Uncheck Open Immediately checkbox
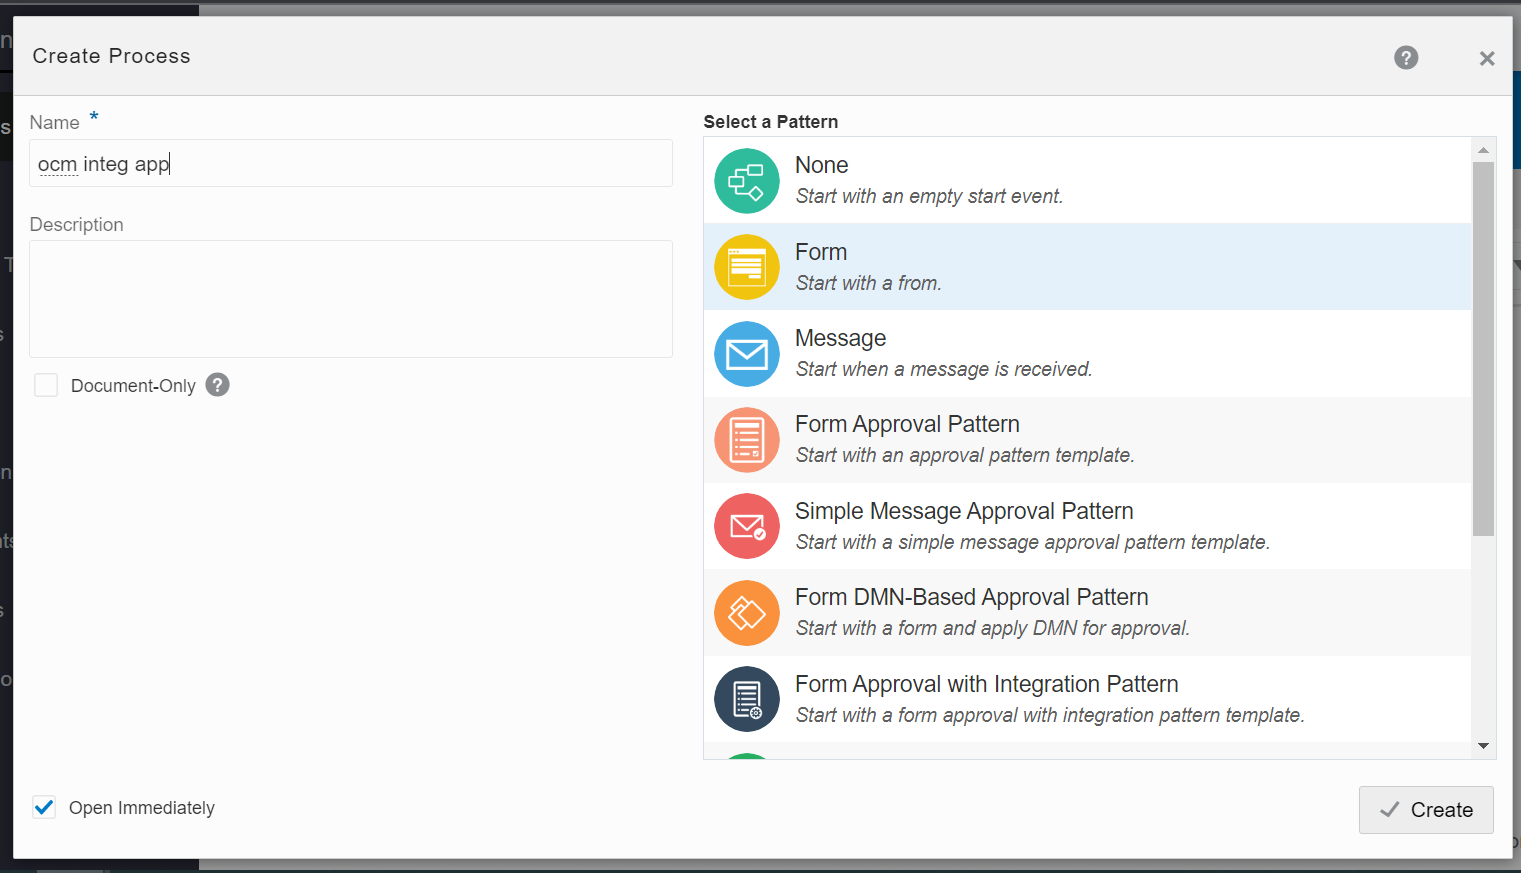This screenshot has width=1521, height=873. 44,807
